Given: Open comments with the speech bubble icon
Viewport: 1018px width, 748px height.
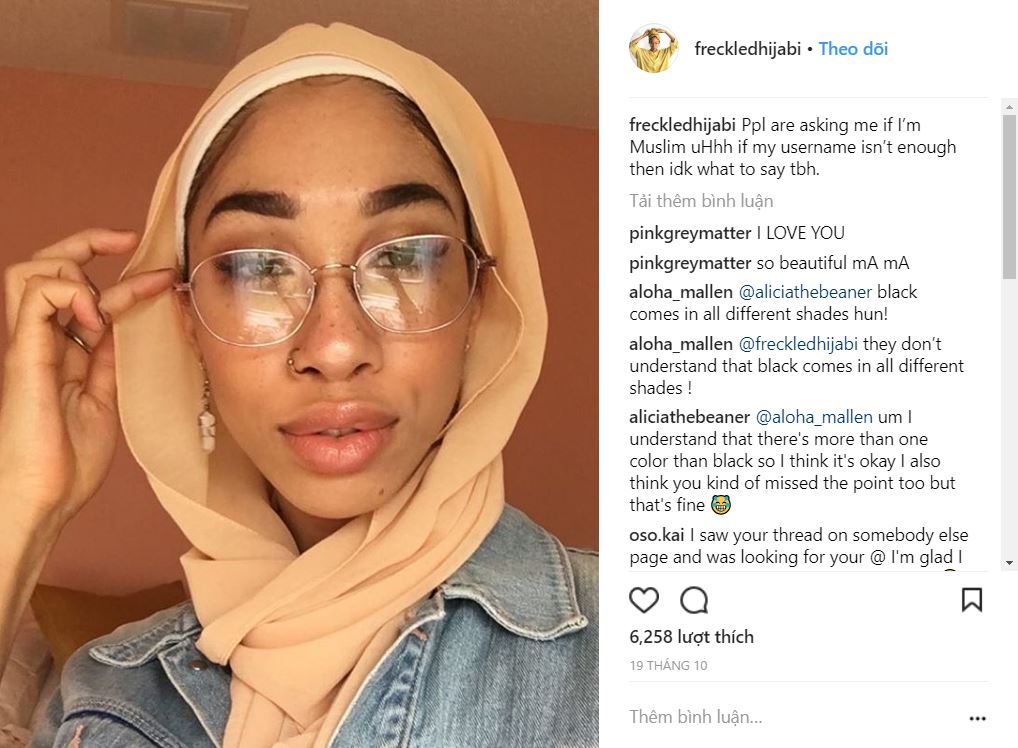Looking at the screenshot, I should pyautogui.click(x=694, y=600).
